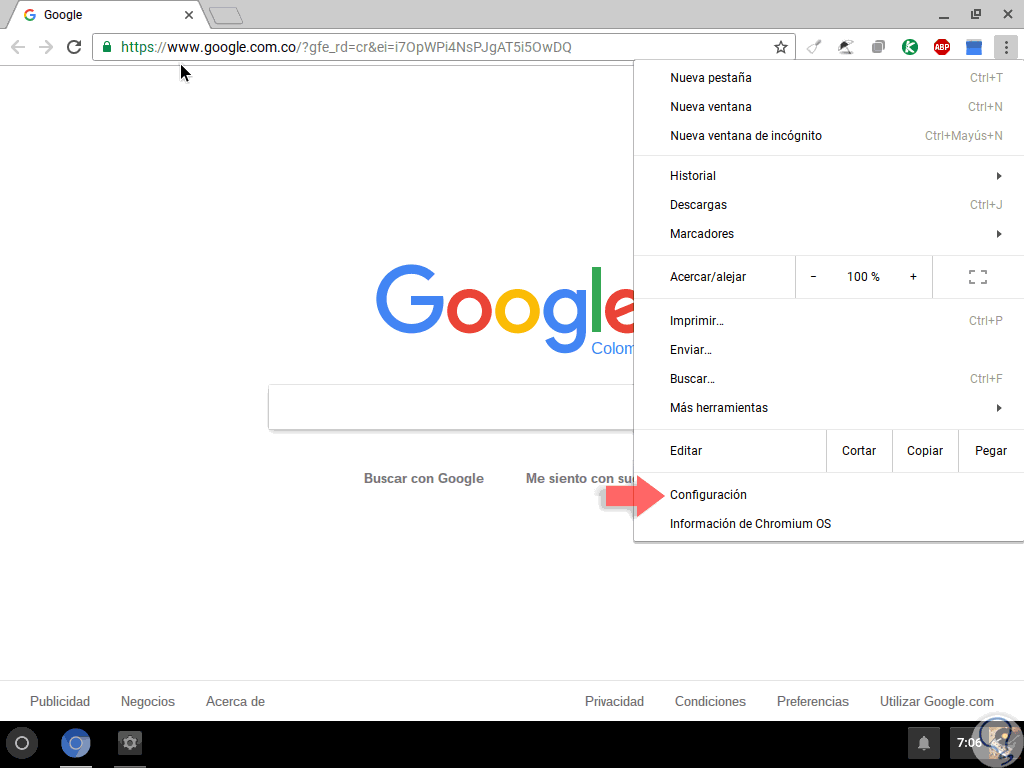1024x768 pixels.
Task: Reload the page with refresh icon
Action: 74,47
